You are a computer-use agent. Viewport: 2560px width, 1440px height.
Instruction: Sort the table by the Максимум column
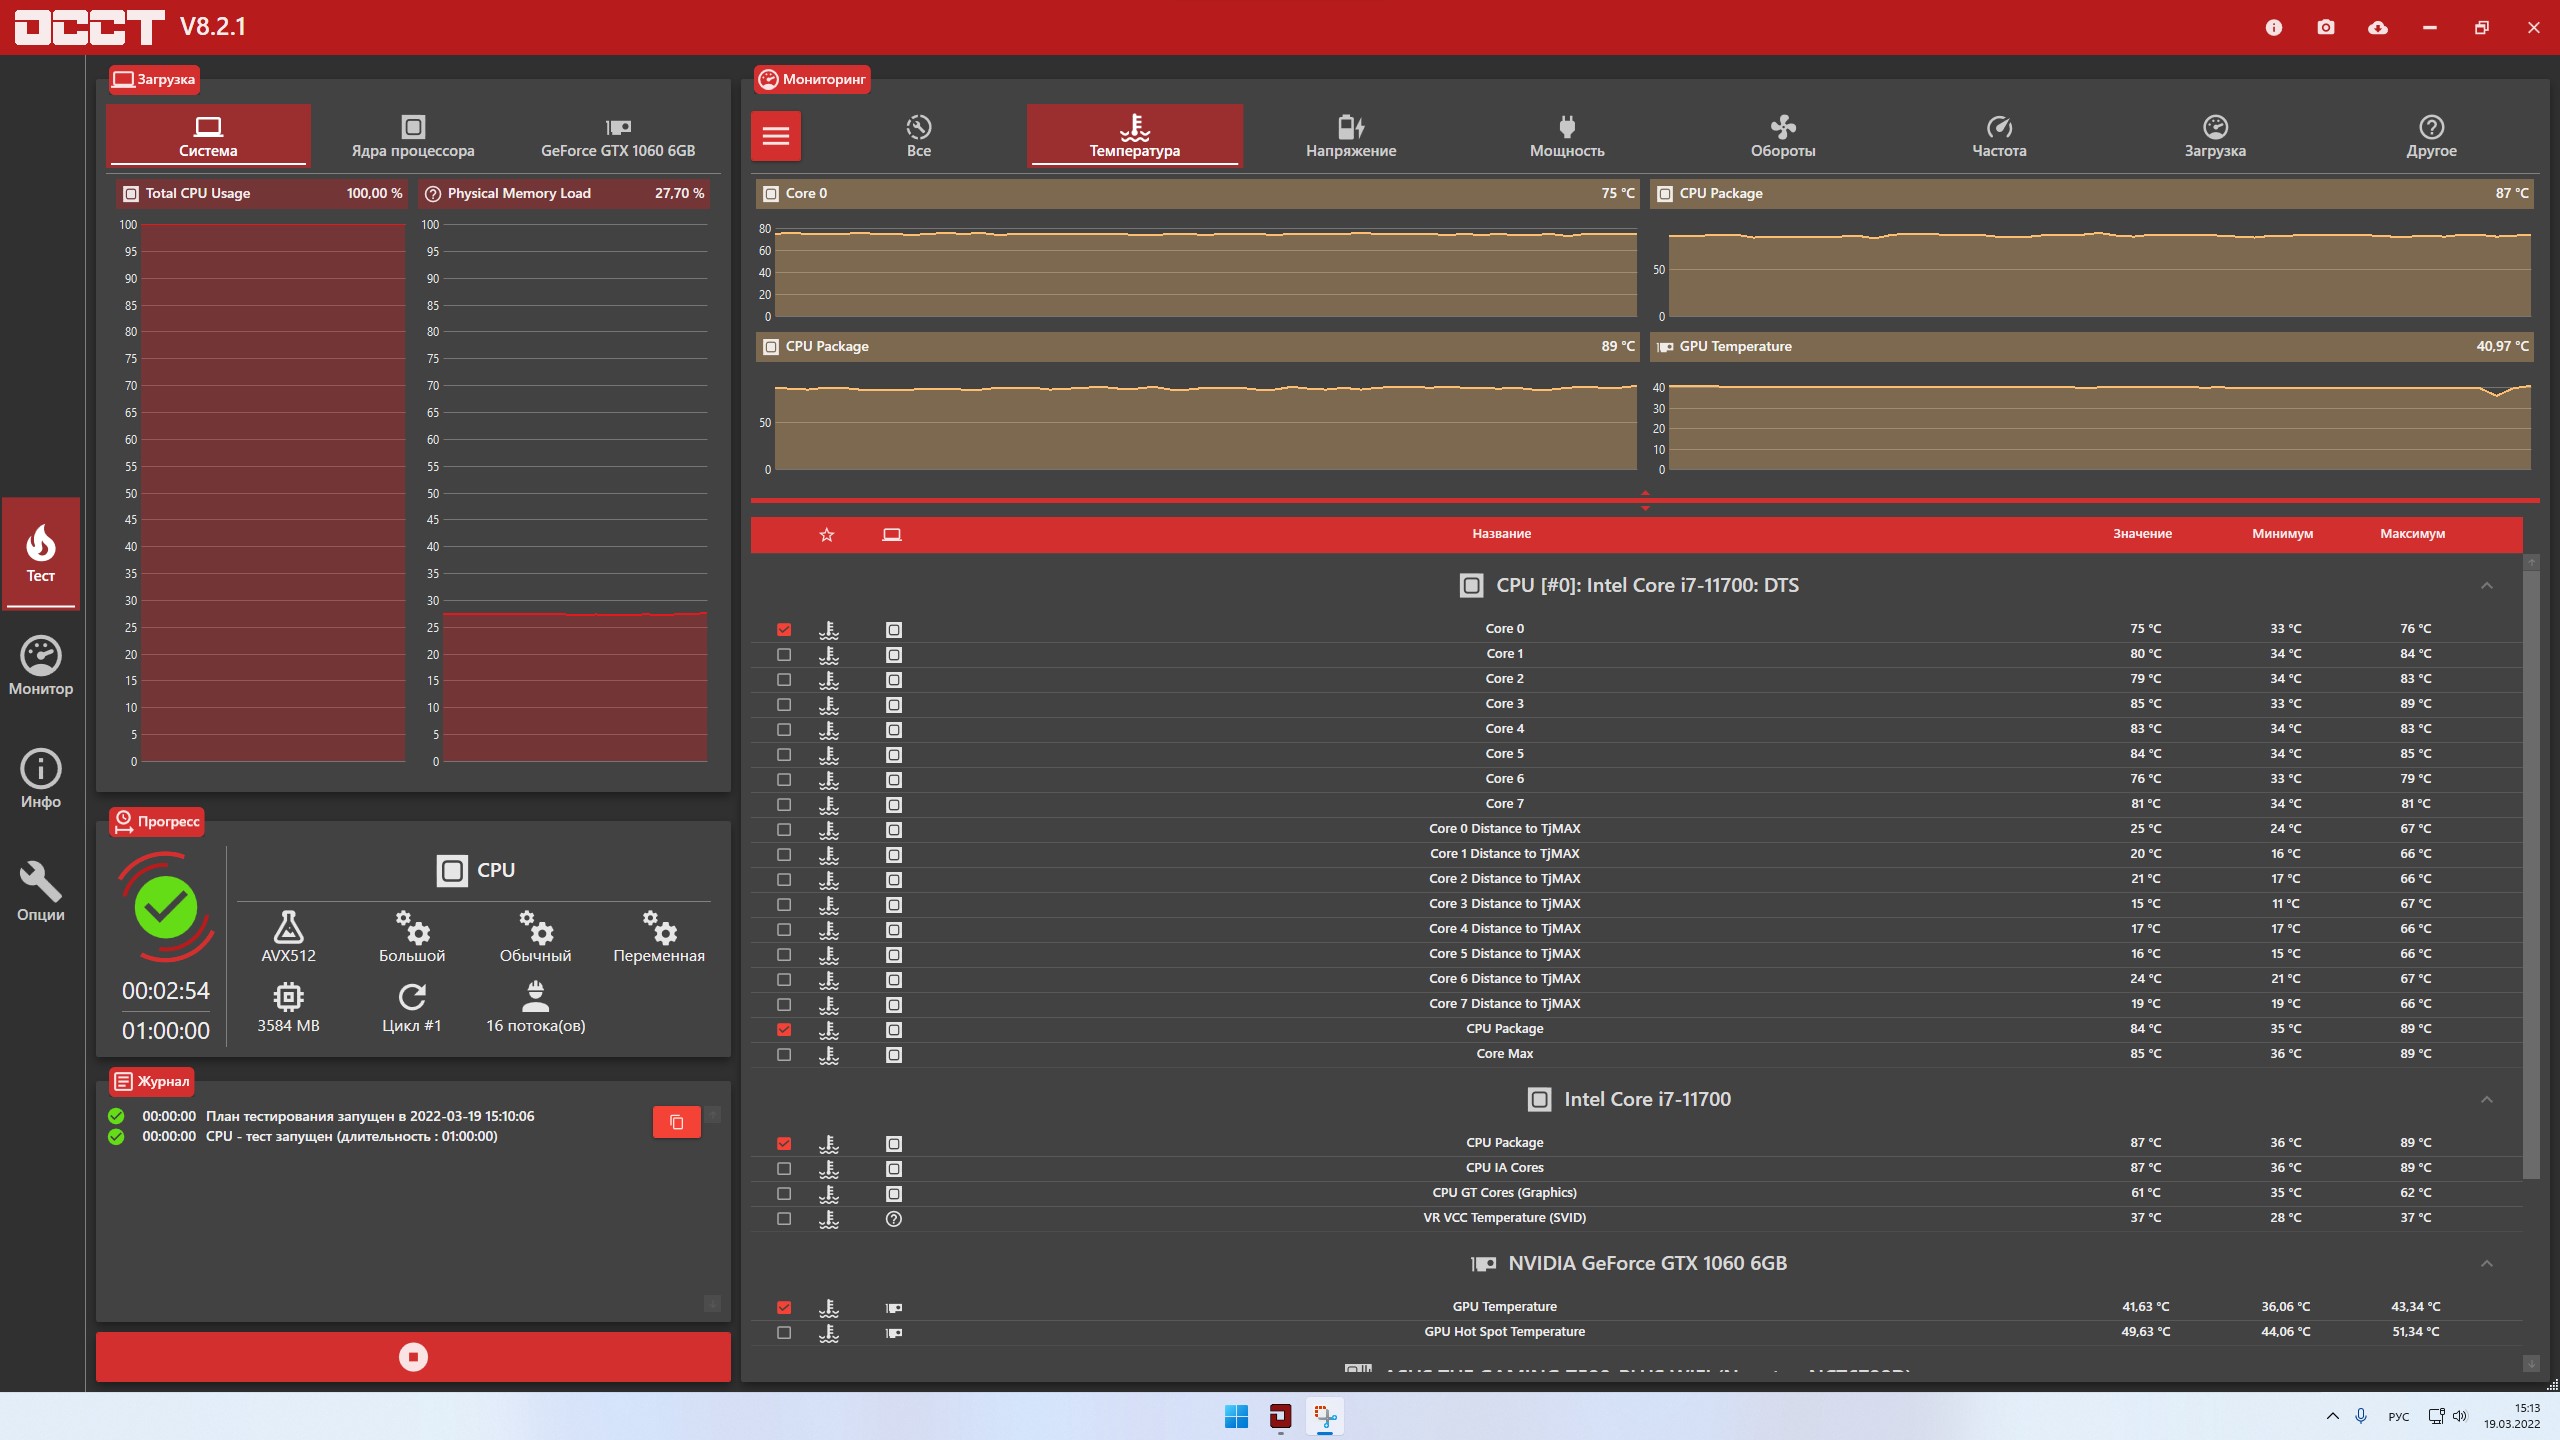coord(2412,534)
